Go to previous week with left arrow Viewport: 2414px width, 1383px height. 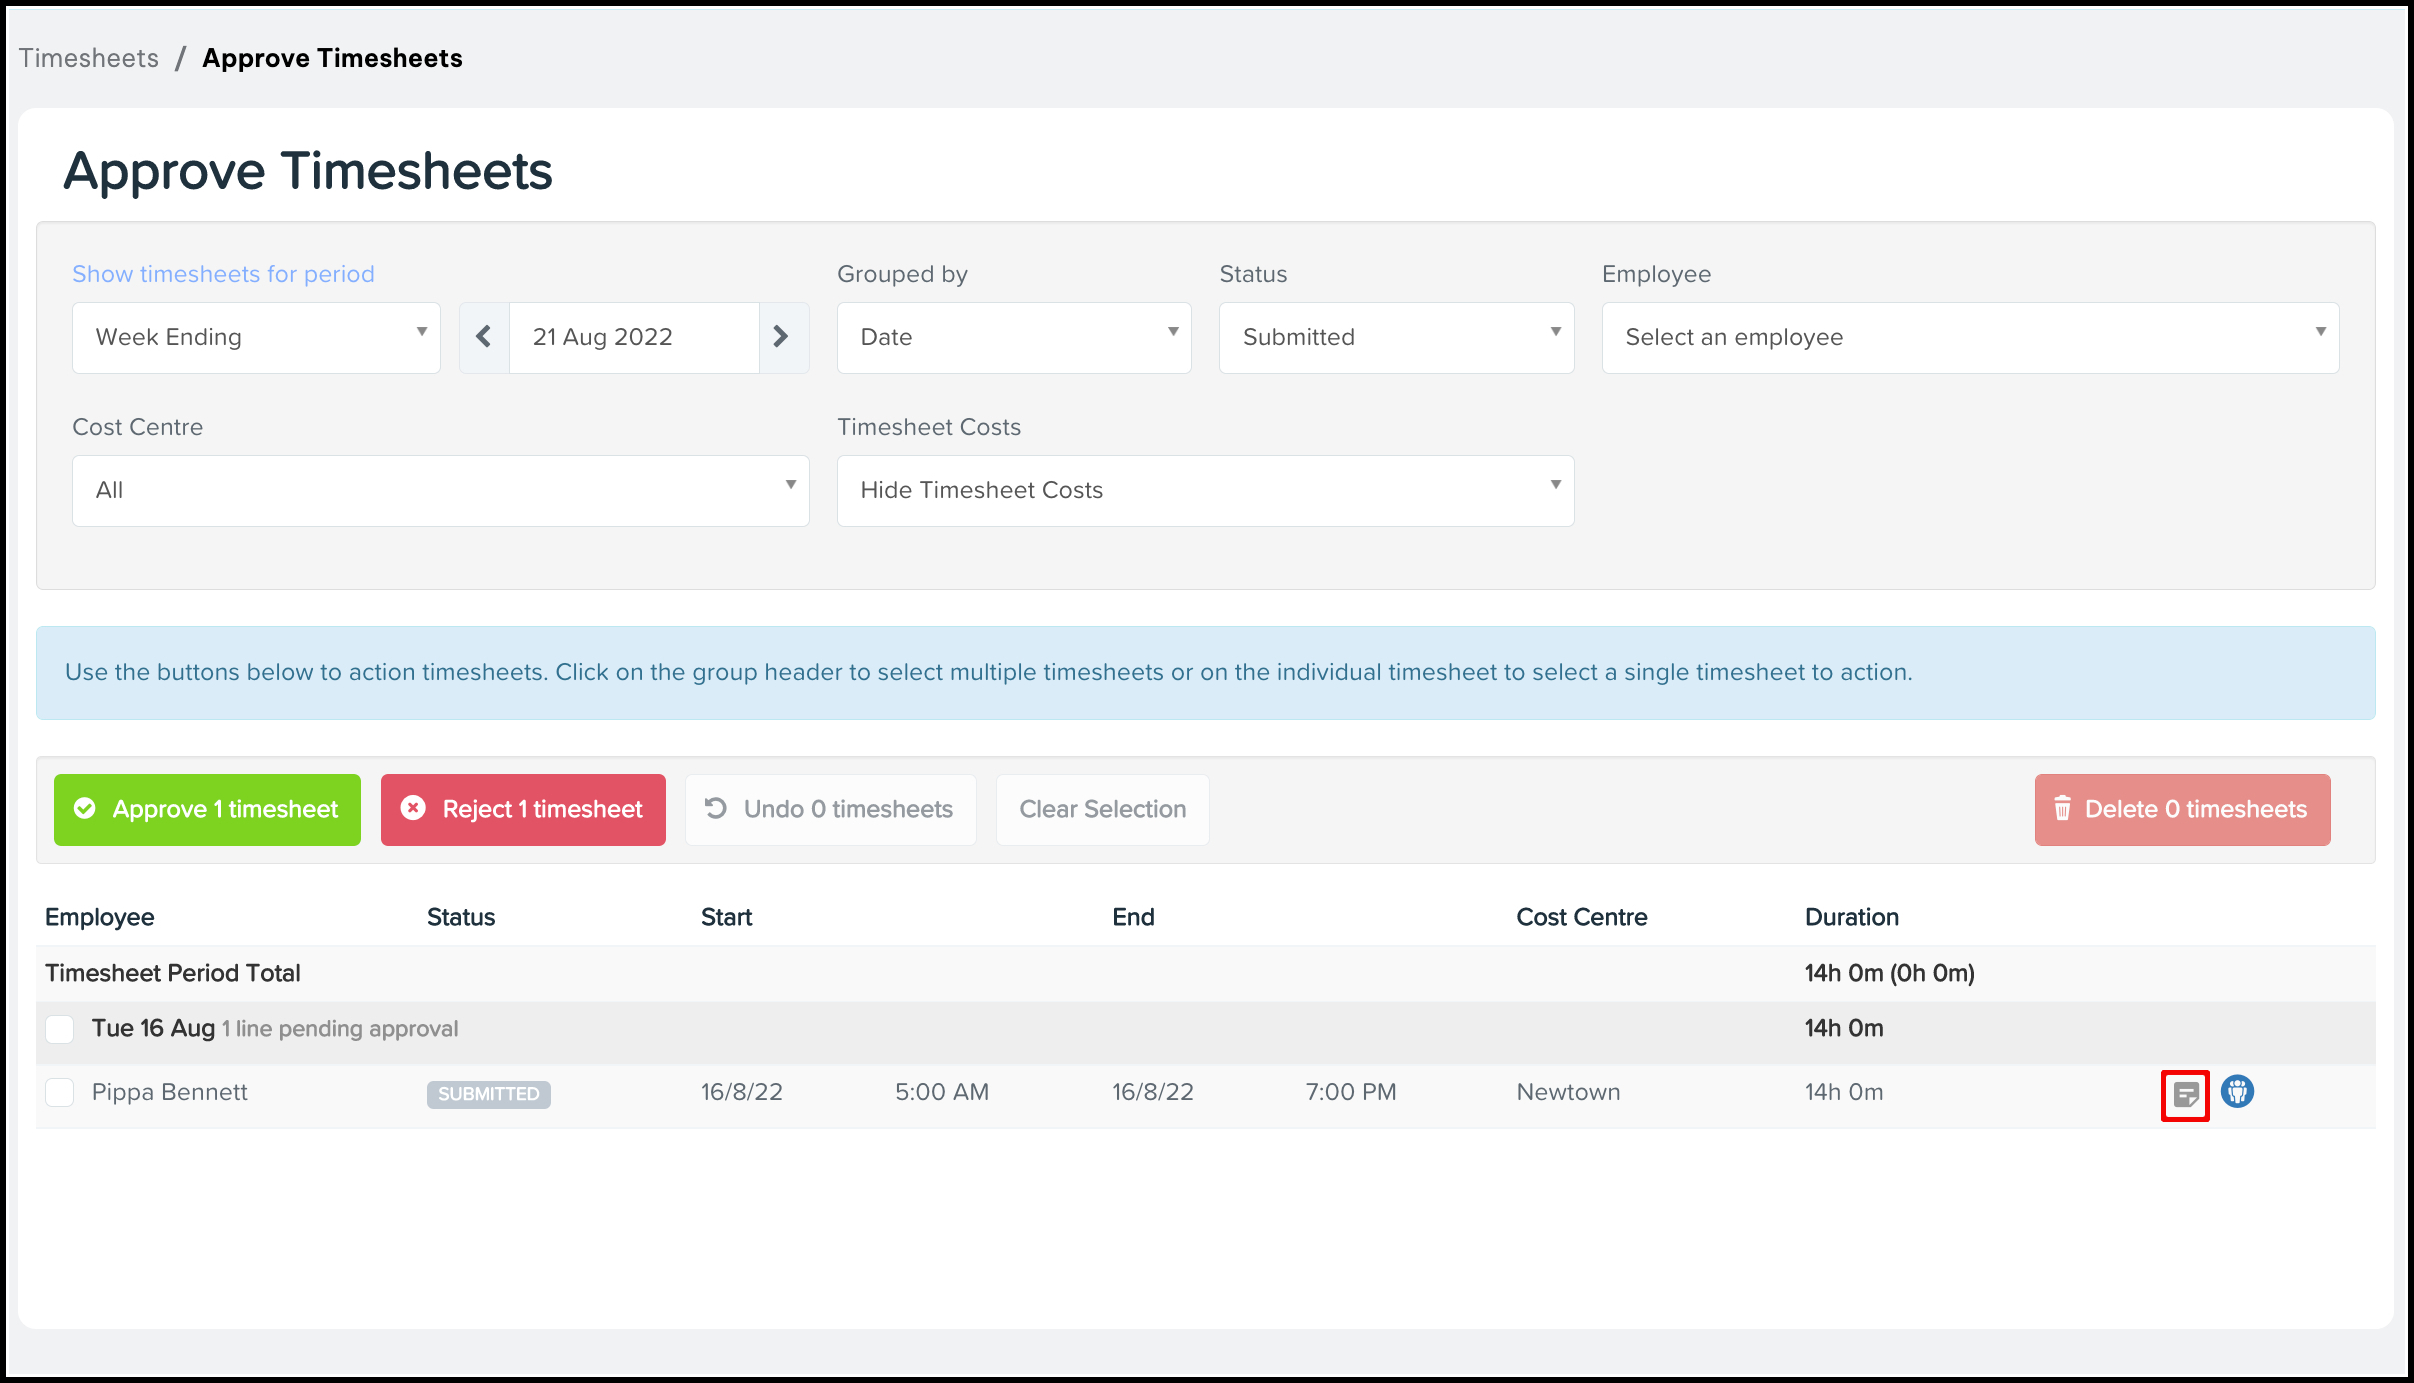tap(484, 337)
